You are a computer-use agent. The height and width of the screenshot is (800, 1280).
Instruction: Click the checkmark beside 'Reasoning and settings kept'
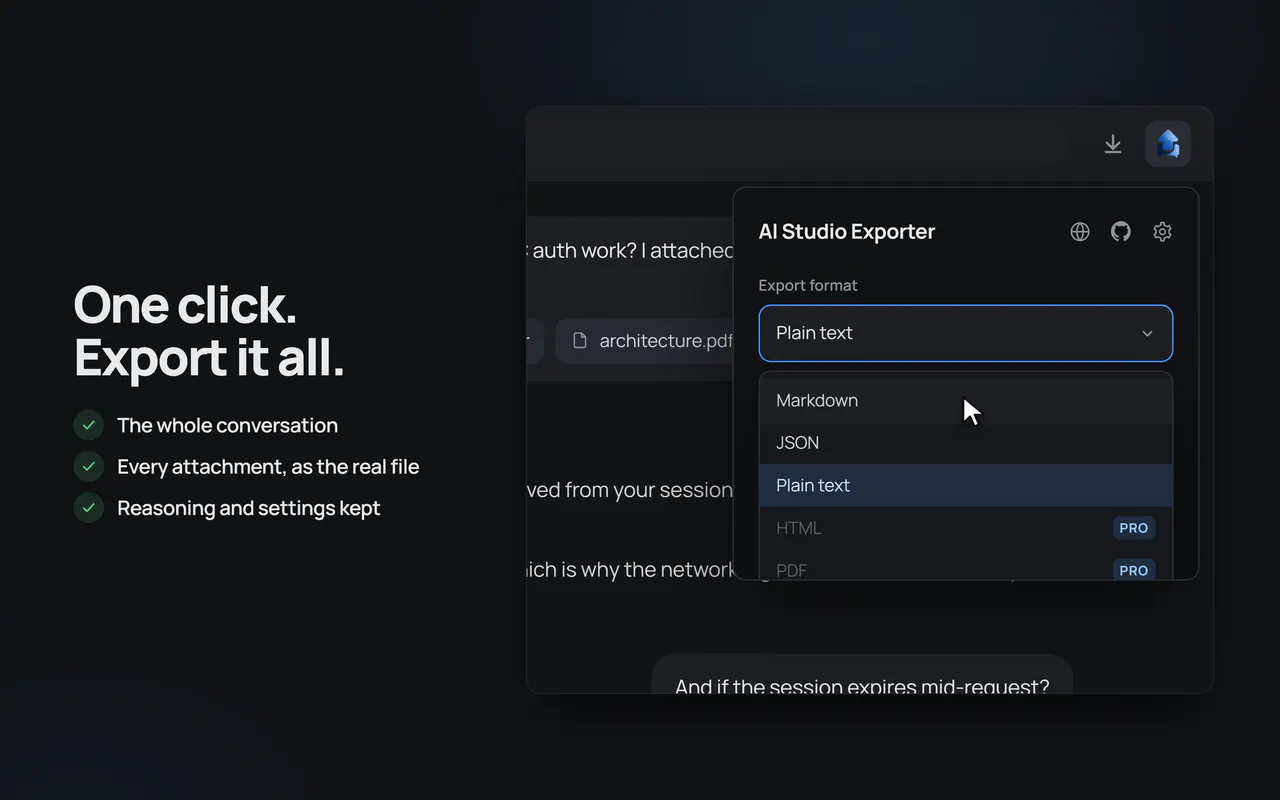pos(89,508)
